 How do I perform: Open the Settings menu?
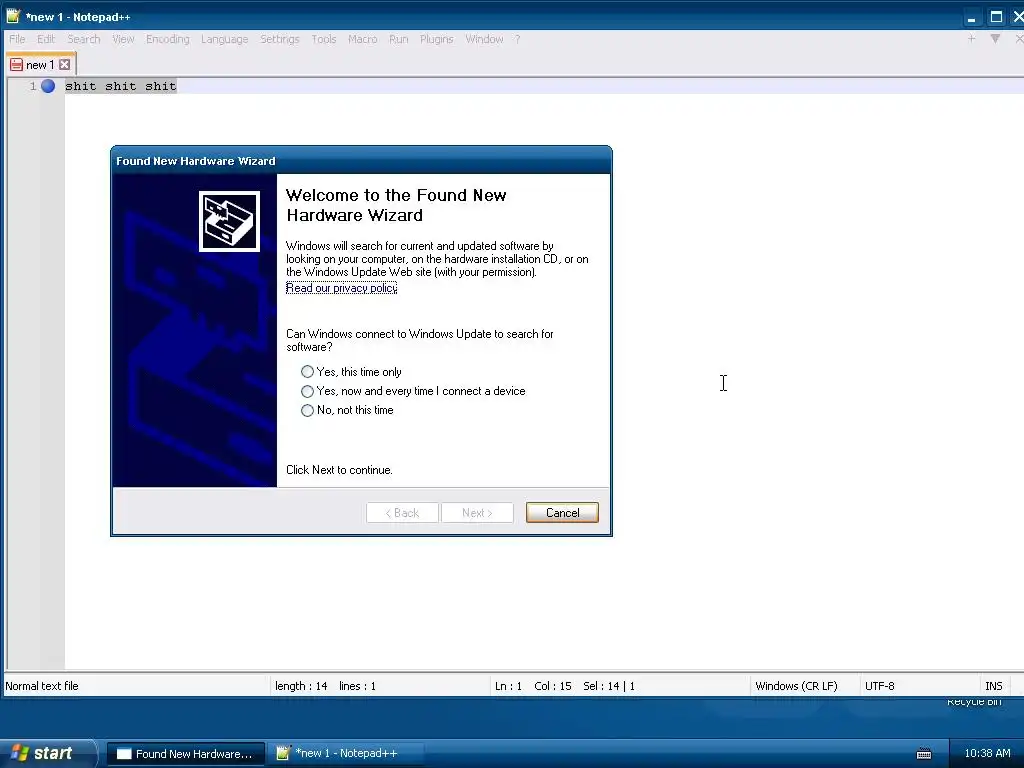coord(280,39)
